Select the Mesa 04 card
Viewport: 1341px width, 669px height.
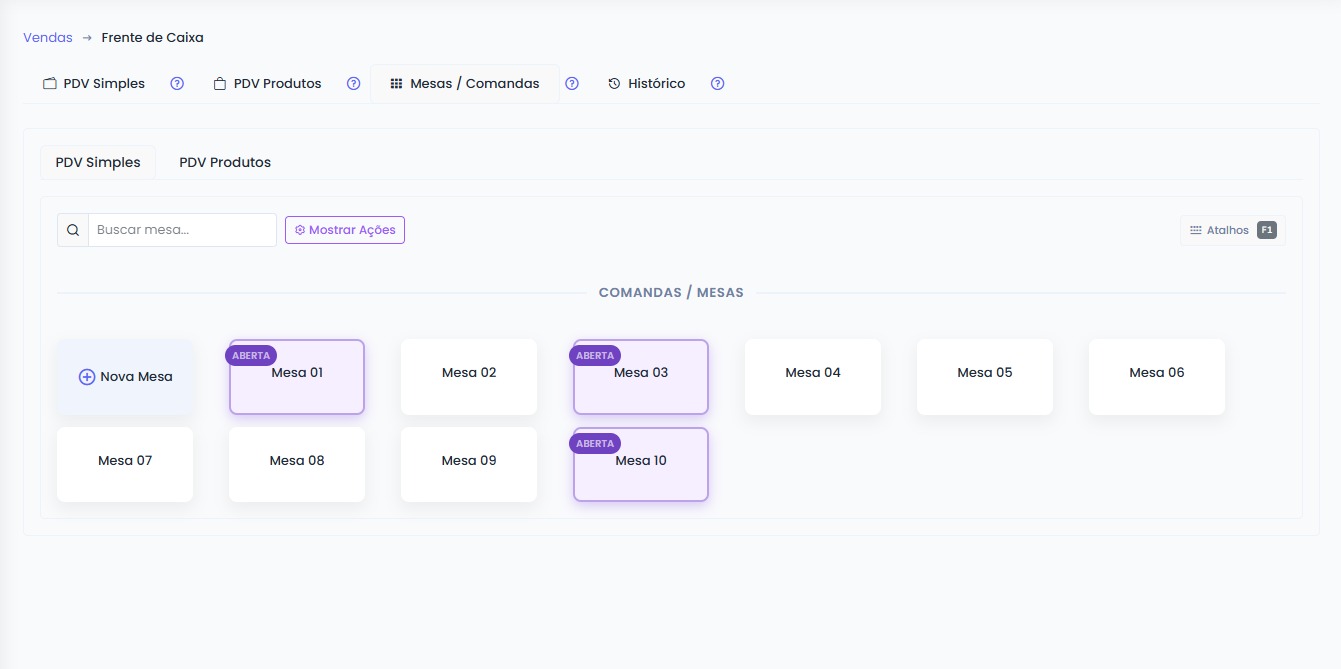pos(813,377)
